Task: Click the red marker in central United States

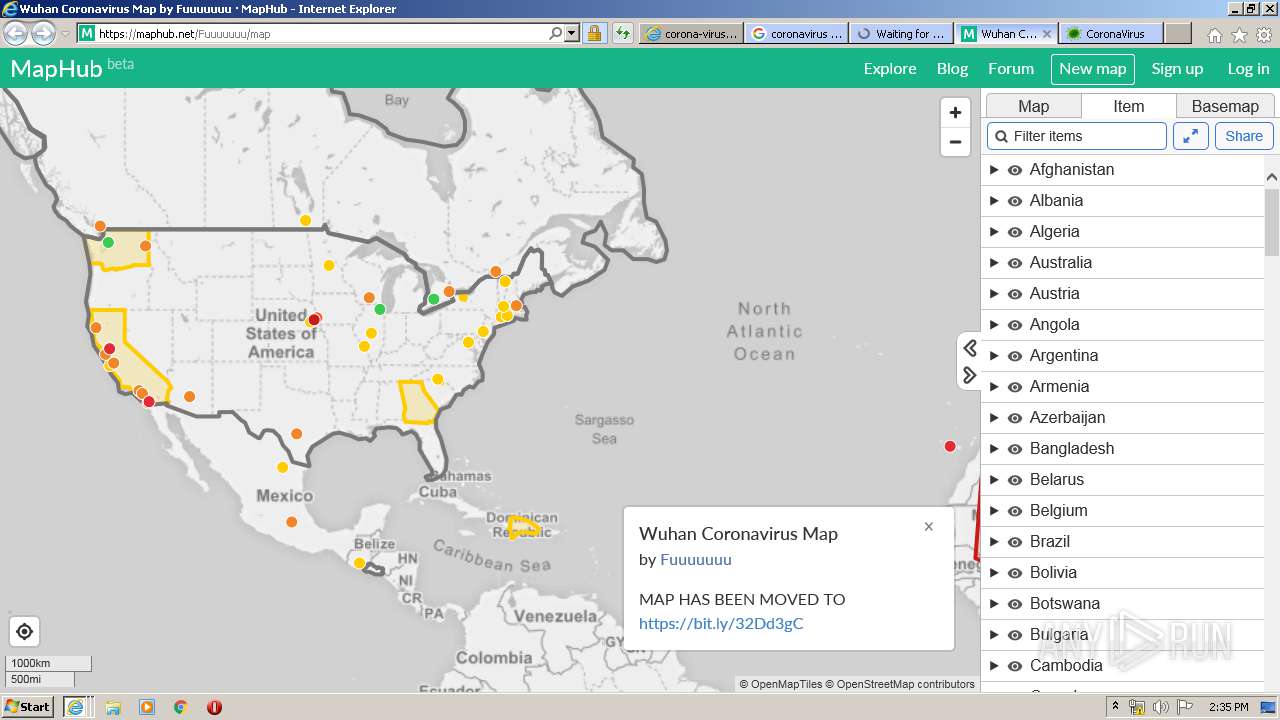Action: (314, 319)
